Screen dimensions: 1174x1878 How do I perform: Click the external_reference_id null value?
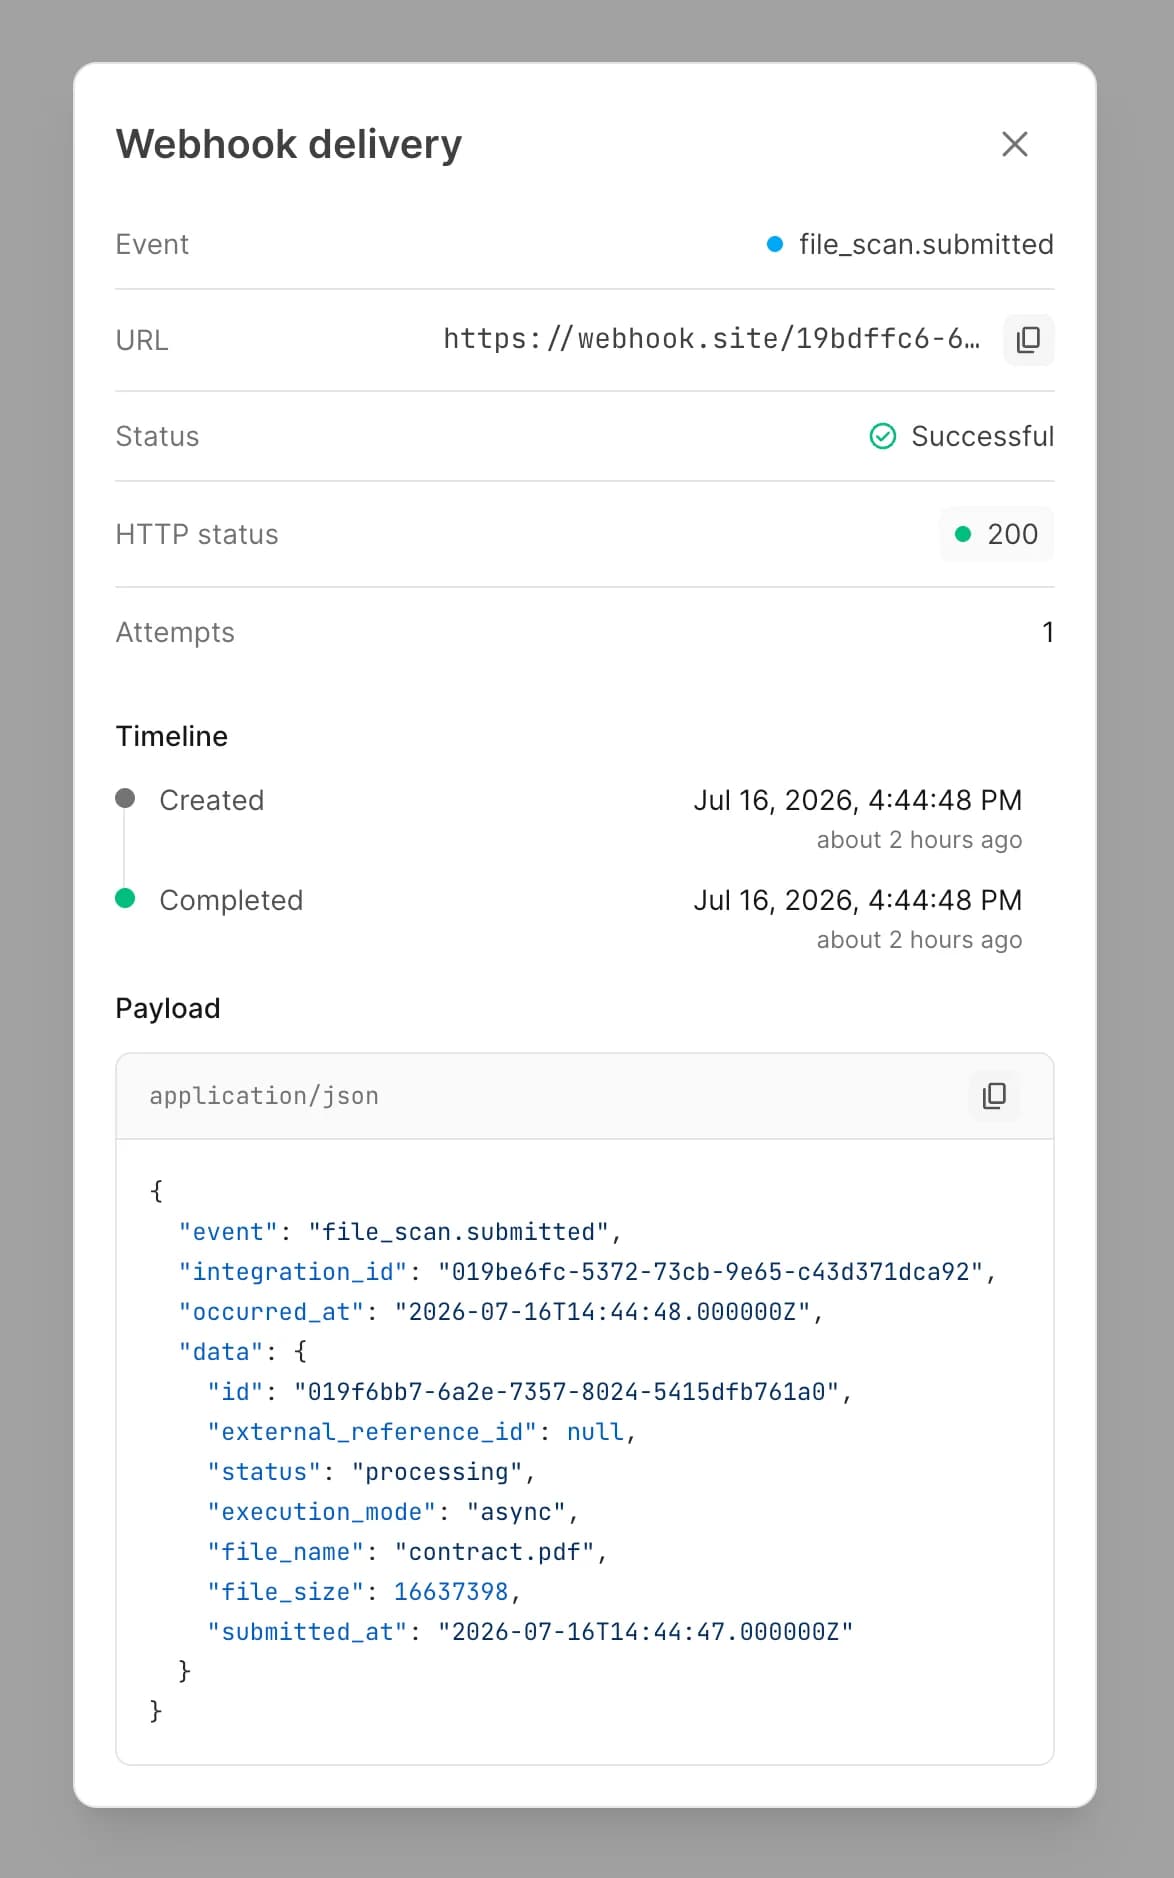tap(595, 1432)
